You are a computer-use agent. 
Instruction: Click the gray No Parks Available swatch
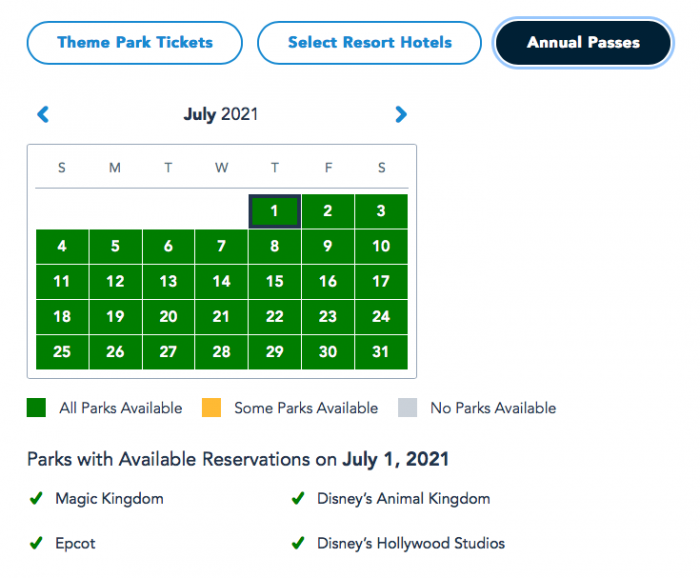pyautogui.click(x=406, y=408)
